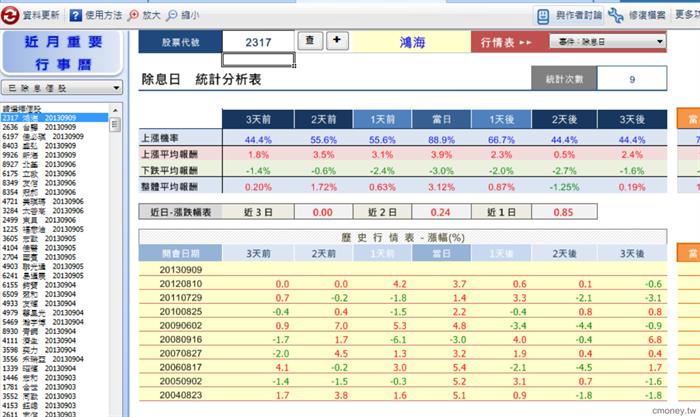This screenshot has width=700, height=417.
Task: Open the 使用方法 help icon
Action: pyautogui.click(x=76, y=16)
